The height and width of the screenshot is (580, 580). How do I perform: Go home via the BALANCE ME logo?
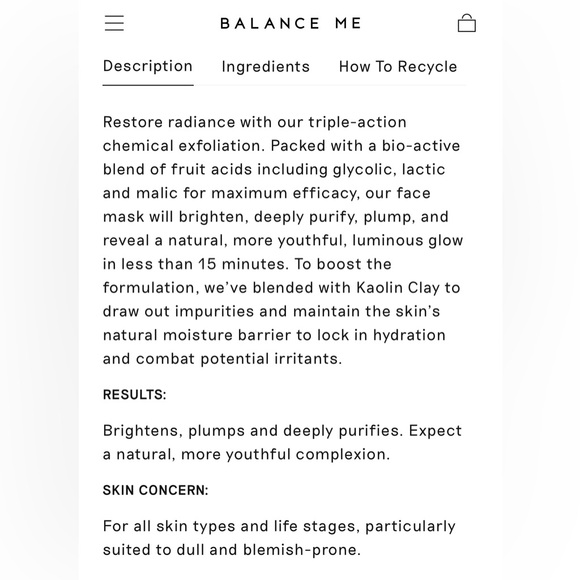[x=290, y=24]
